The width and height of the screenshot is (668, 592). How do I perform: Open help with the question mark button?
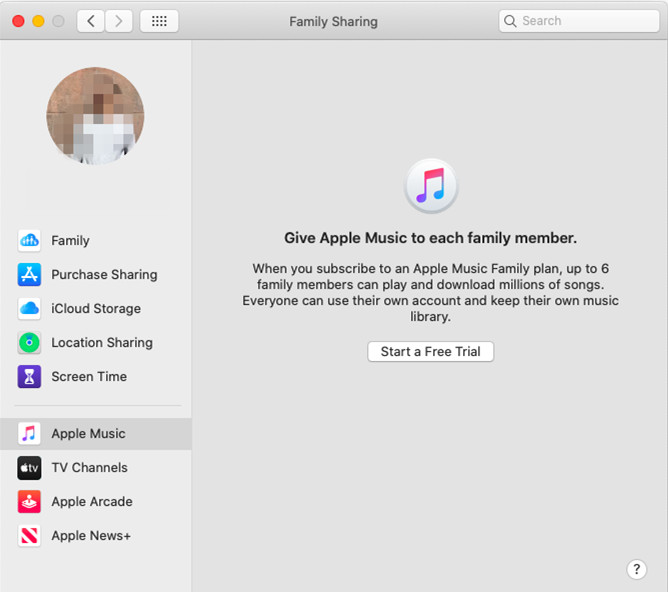636,569
